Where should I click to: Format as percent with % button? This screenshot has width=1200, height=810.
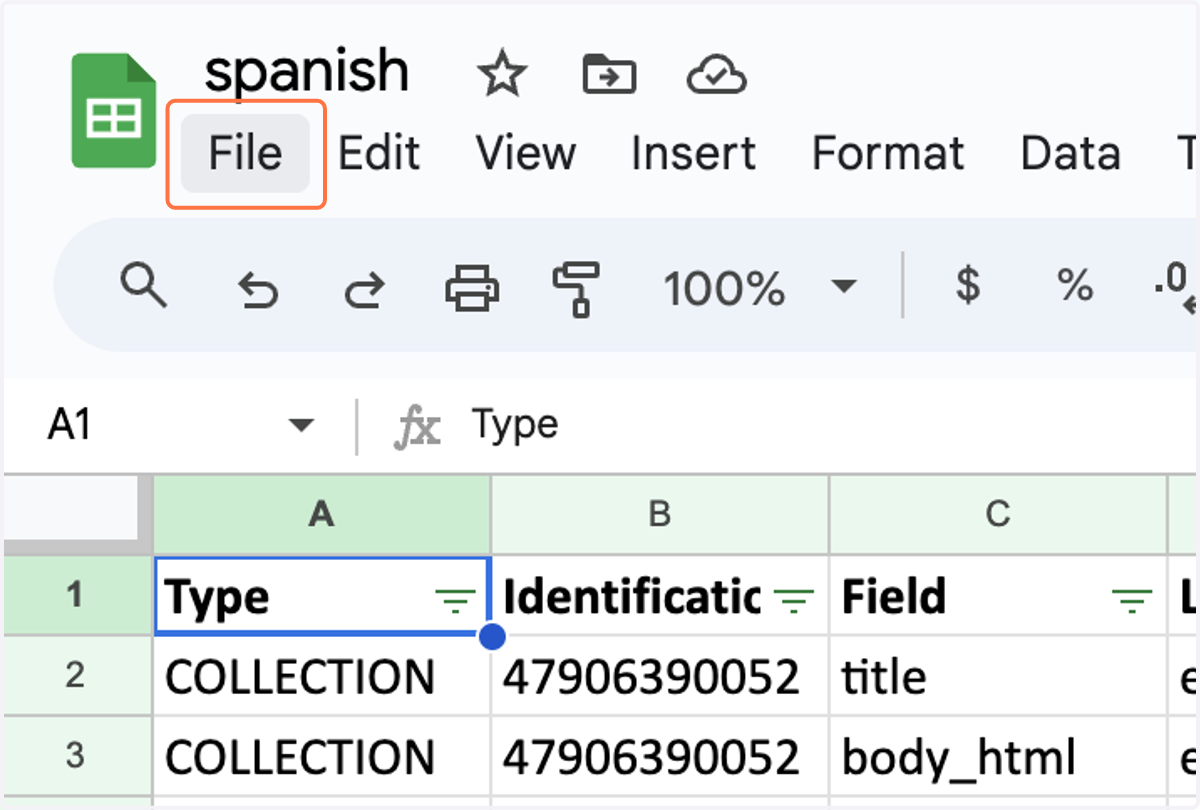coord(1075,286)
